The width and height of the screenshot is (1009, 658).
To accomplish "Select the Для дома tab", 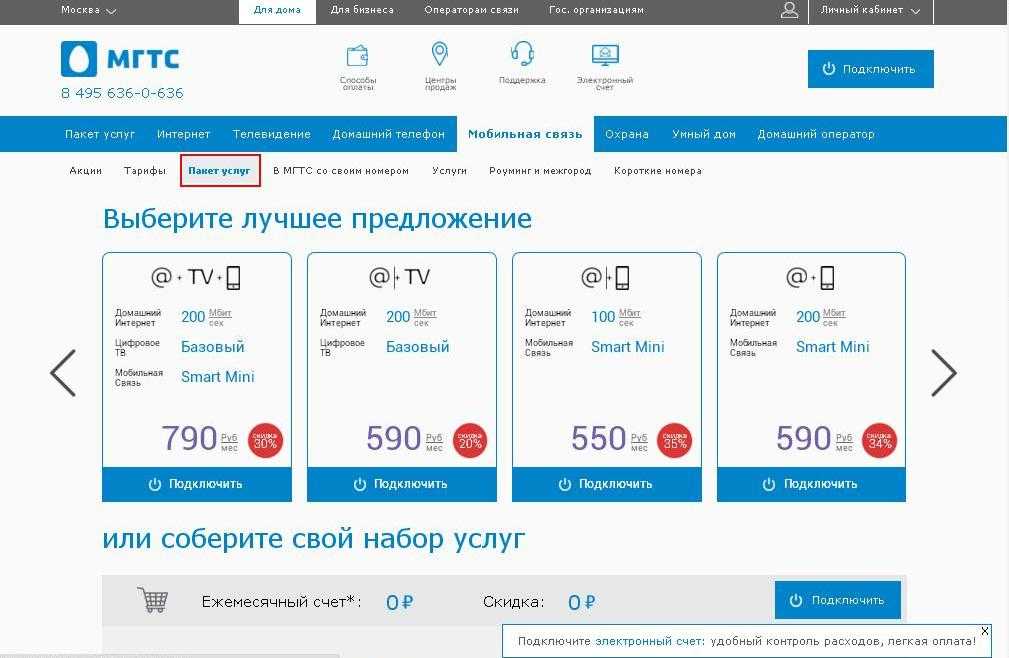I will (x=277, y=11).
